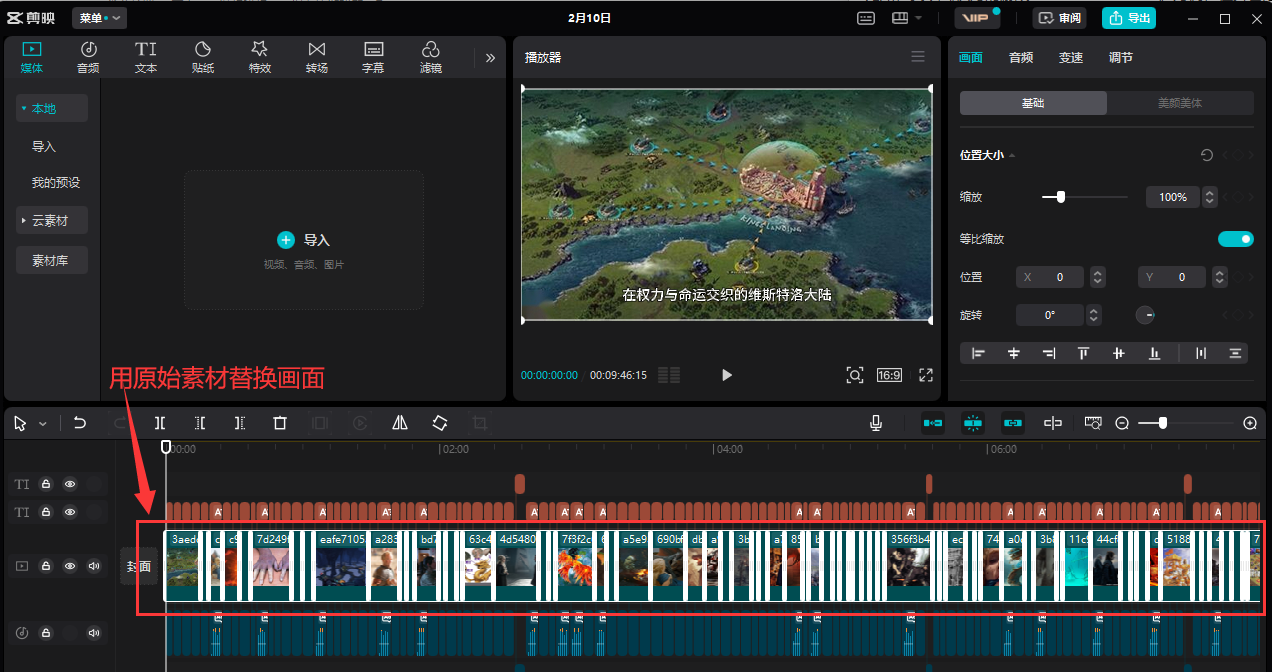Select 导入 in the media sidebar
This screenshot has width=1272, height=672.
(x=44, y=146)
